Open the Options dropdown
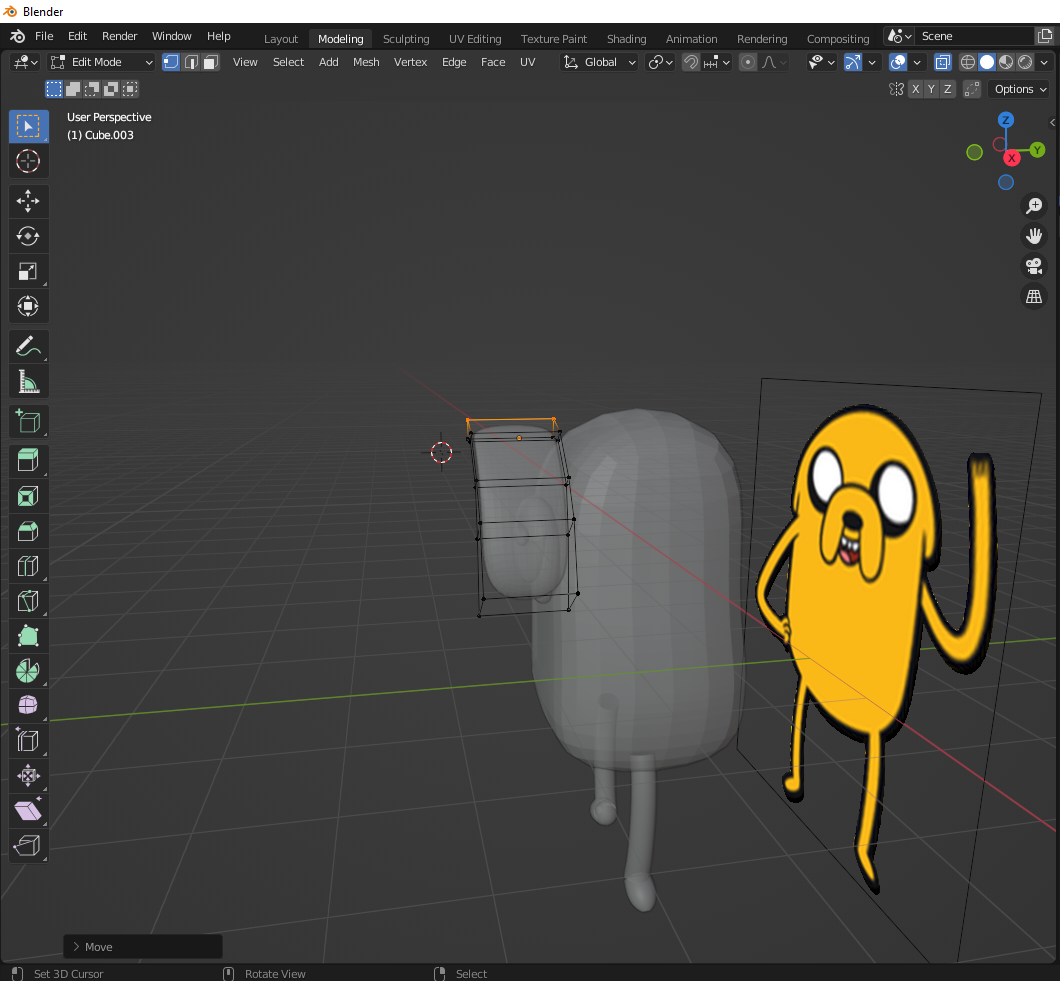The width and height of the screenshot is (1060, 981). 1019,89
